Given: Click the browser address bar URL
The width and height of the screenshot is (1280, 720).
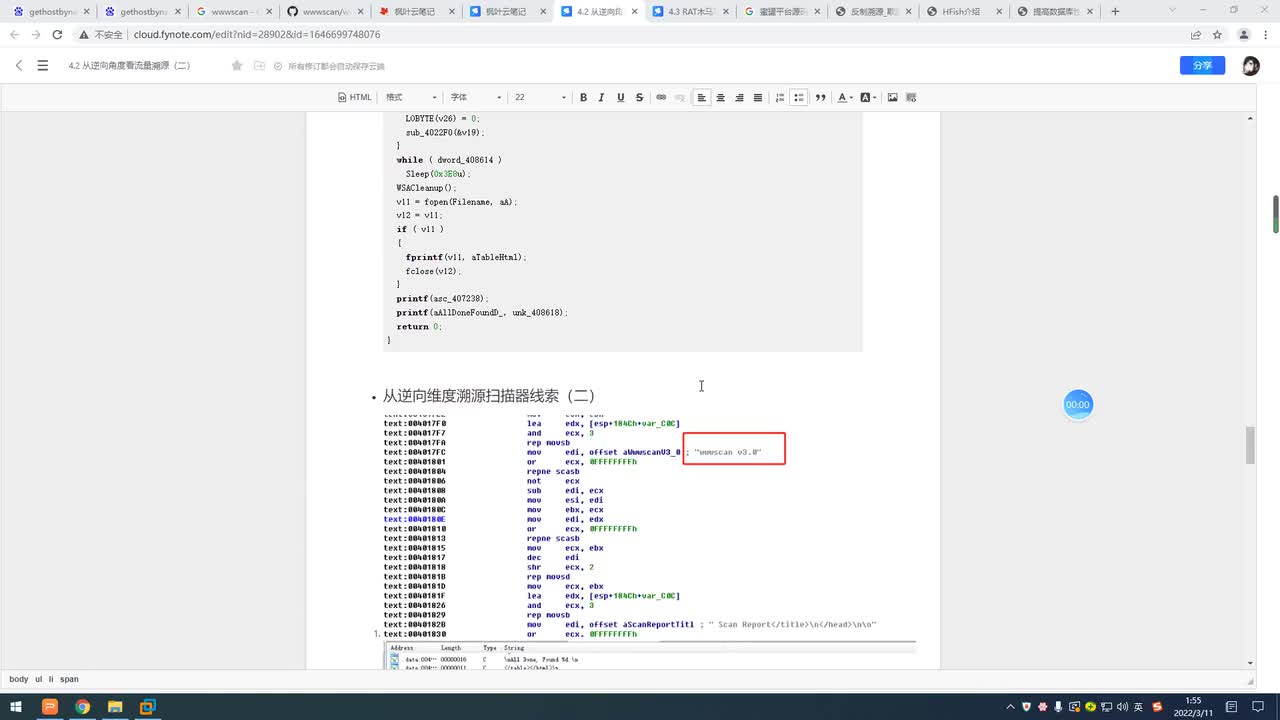Looking at the screenshot, I should tap(257, 34).
